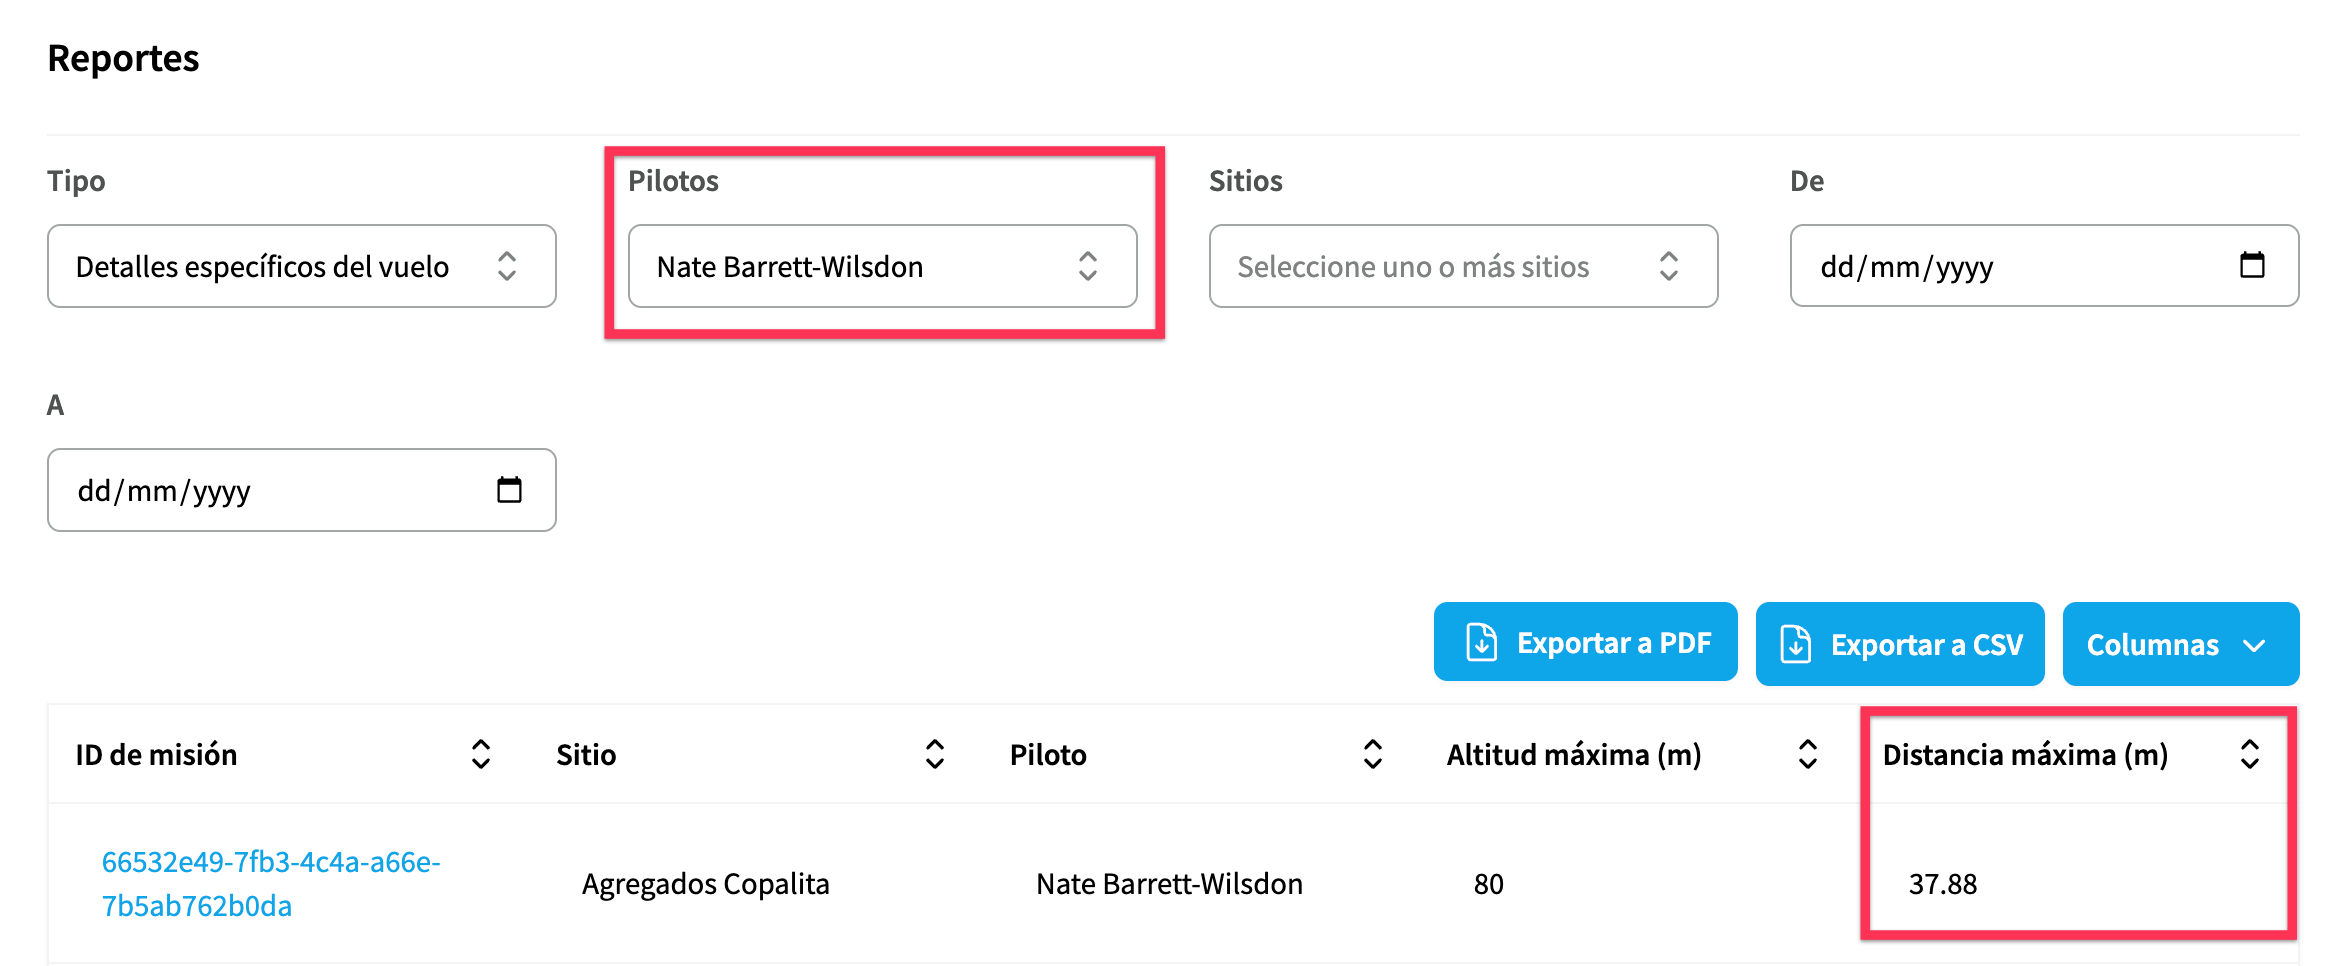Click the PDF download file icon
This screenshot has height=966, width=2336.
click(x=1482, y=642)
